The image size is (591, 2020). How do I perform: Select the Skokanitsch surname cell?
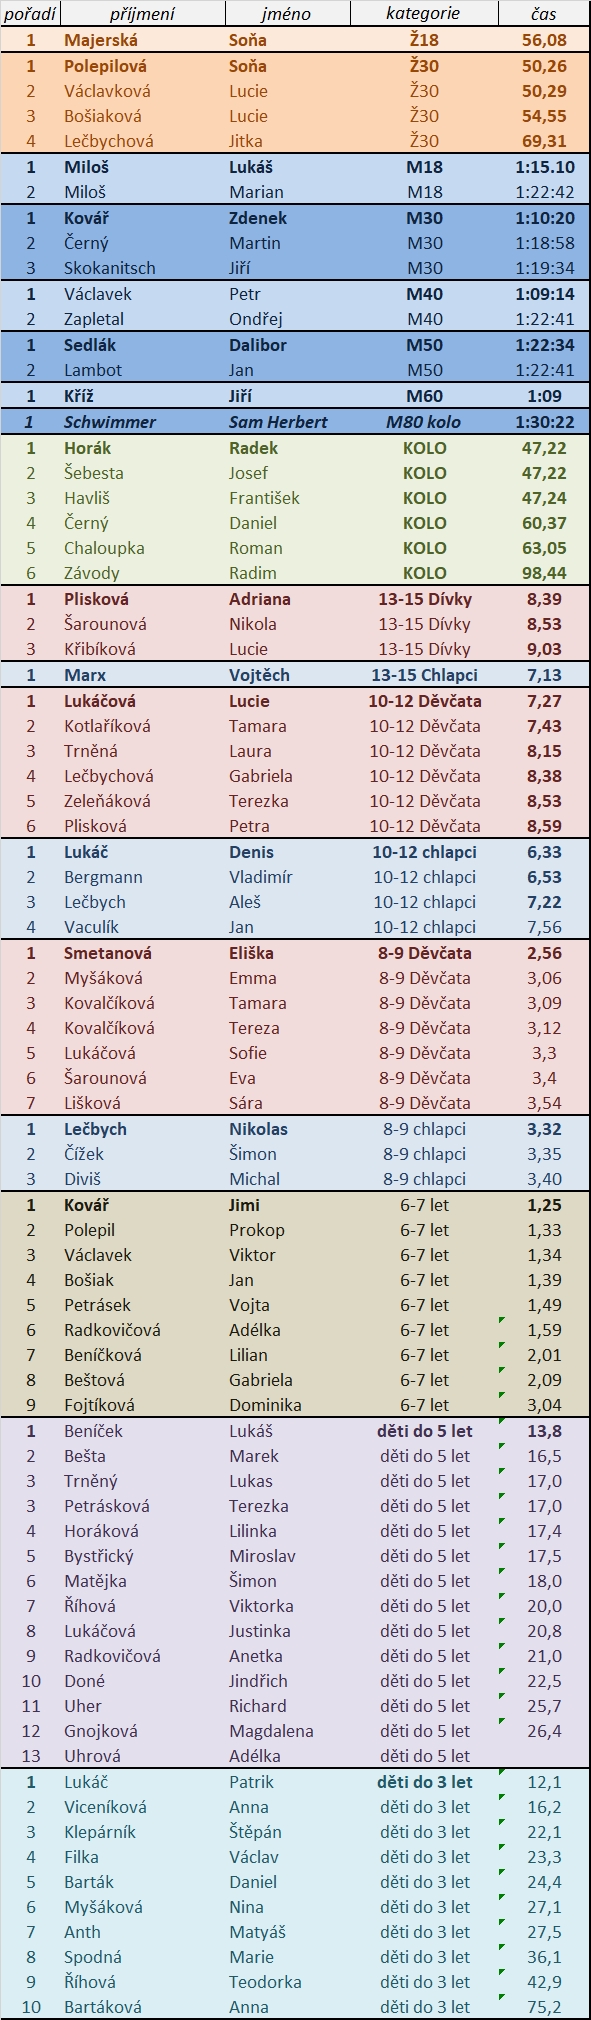pos(142,268)
